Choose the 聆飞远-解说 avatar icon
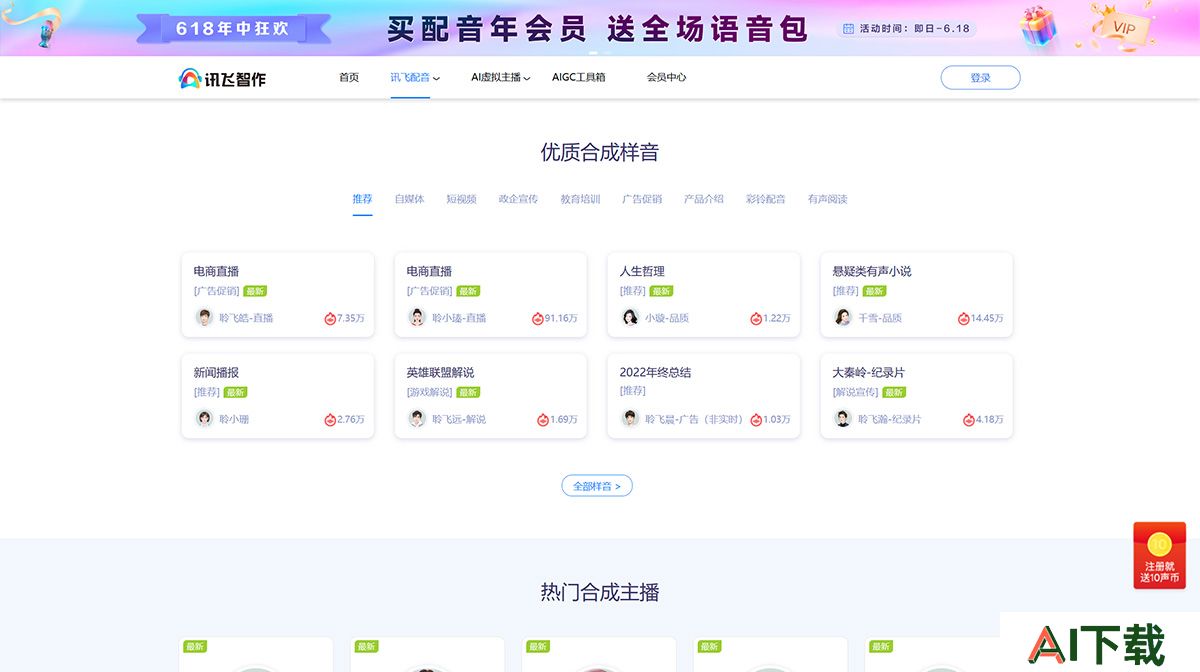Image resolution: width=1200 pixels, height=672 pixels. coord(417,418)
